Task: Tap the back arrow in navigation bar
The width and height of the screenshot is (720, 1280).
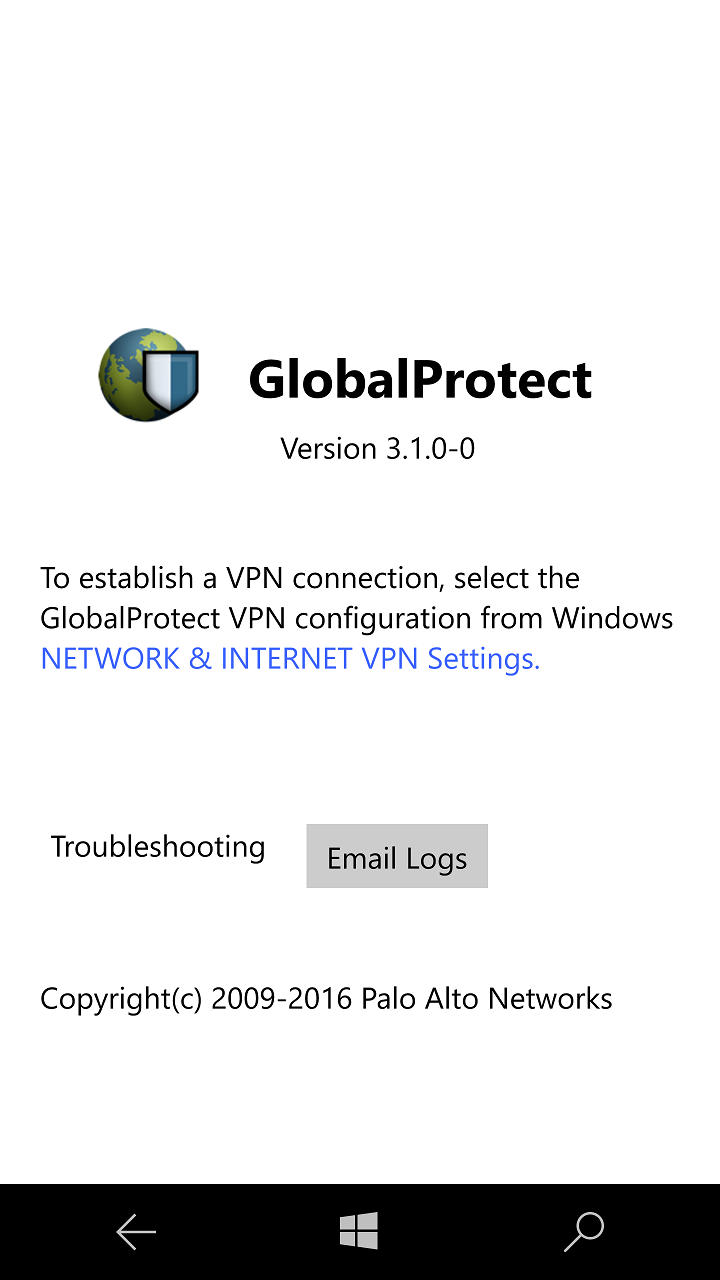Action: 136,1232
